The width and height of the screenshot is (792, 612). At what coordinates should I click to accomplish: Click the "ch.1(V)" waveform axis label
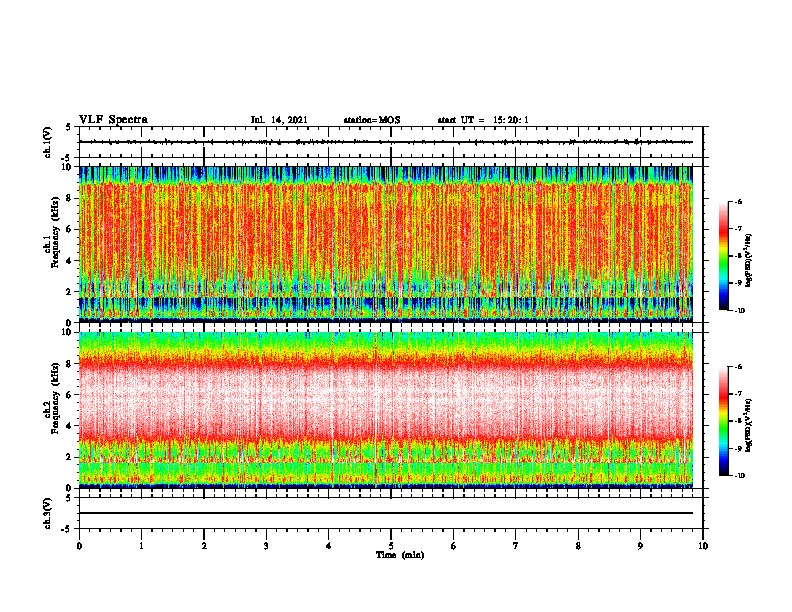47,142
